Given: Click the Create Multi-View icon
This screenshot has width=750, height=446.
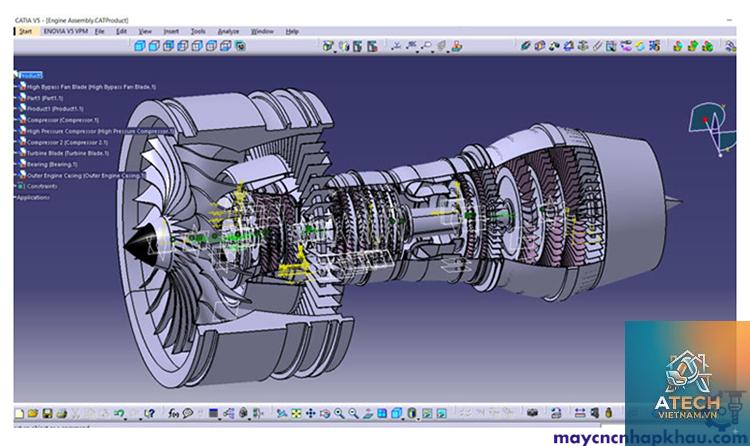Looking at the screenshot, I should click(382, 413).
